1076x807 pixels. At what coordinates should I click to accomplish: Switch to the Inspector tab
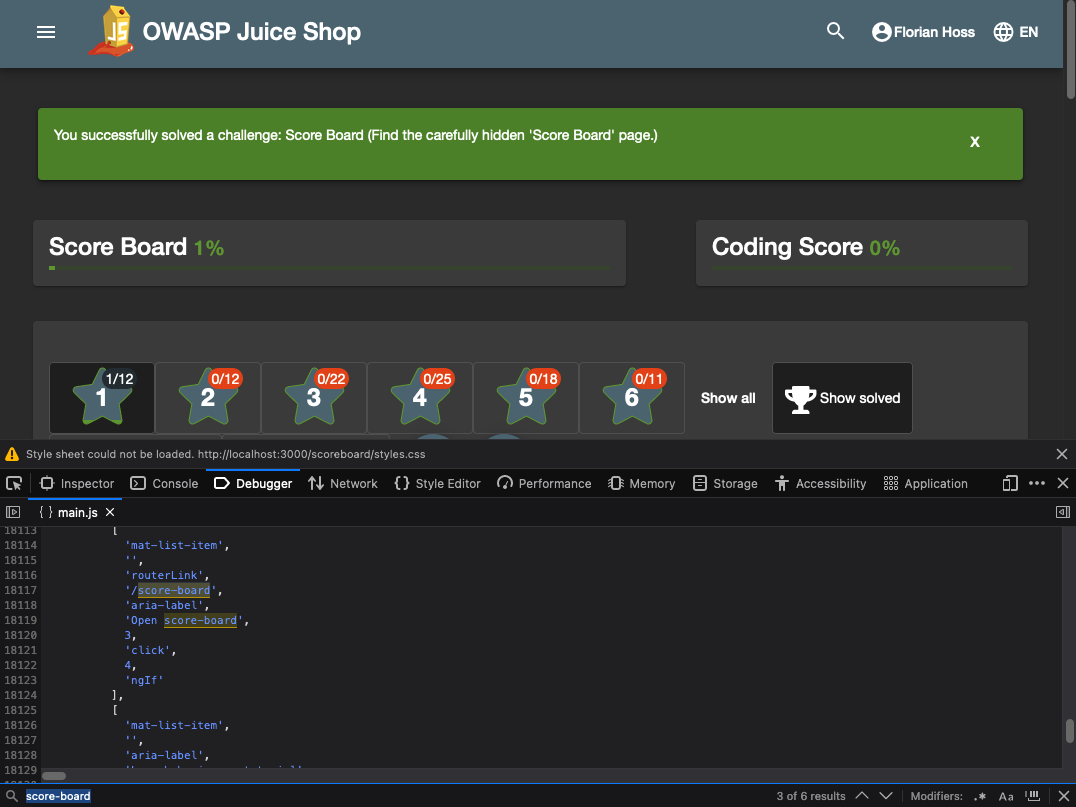[77, 484]
